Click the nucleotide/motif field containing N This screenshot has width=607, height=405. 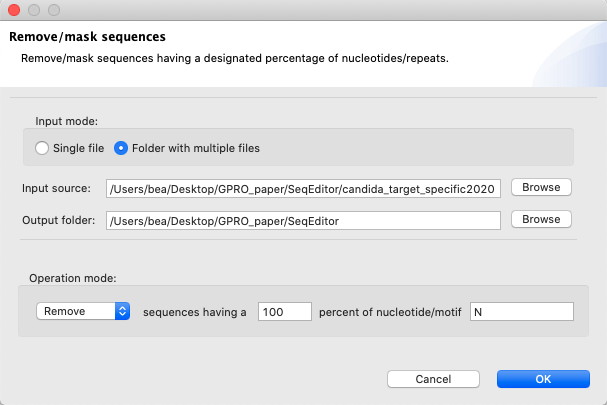[521, 312]
